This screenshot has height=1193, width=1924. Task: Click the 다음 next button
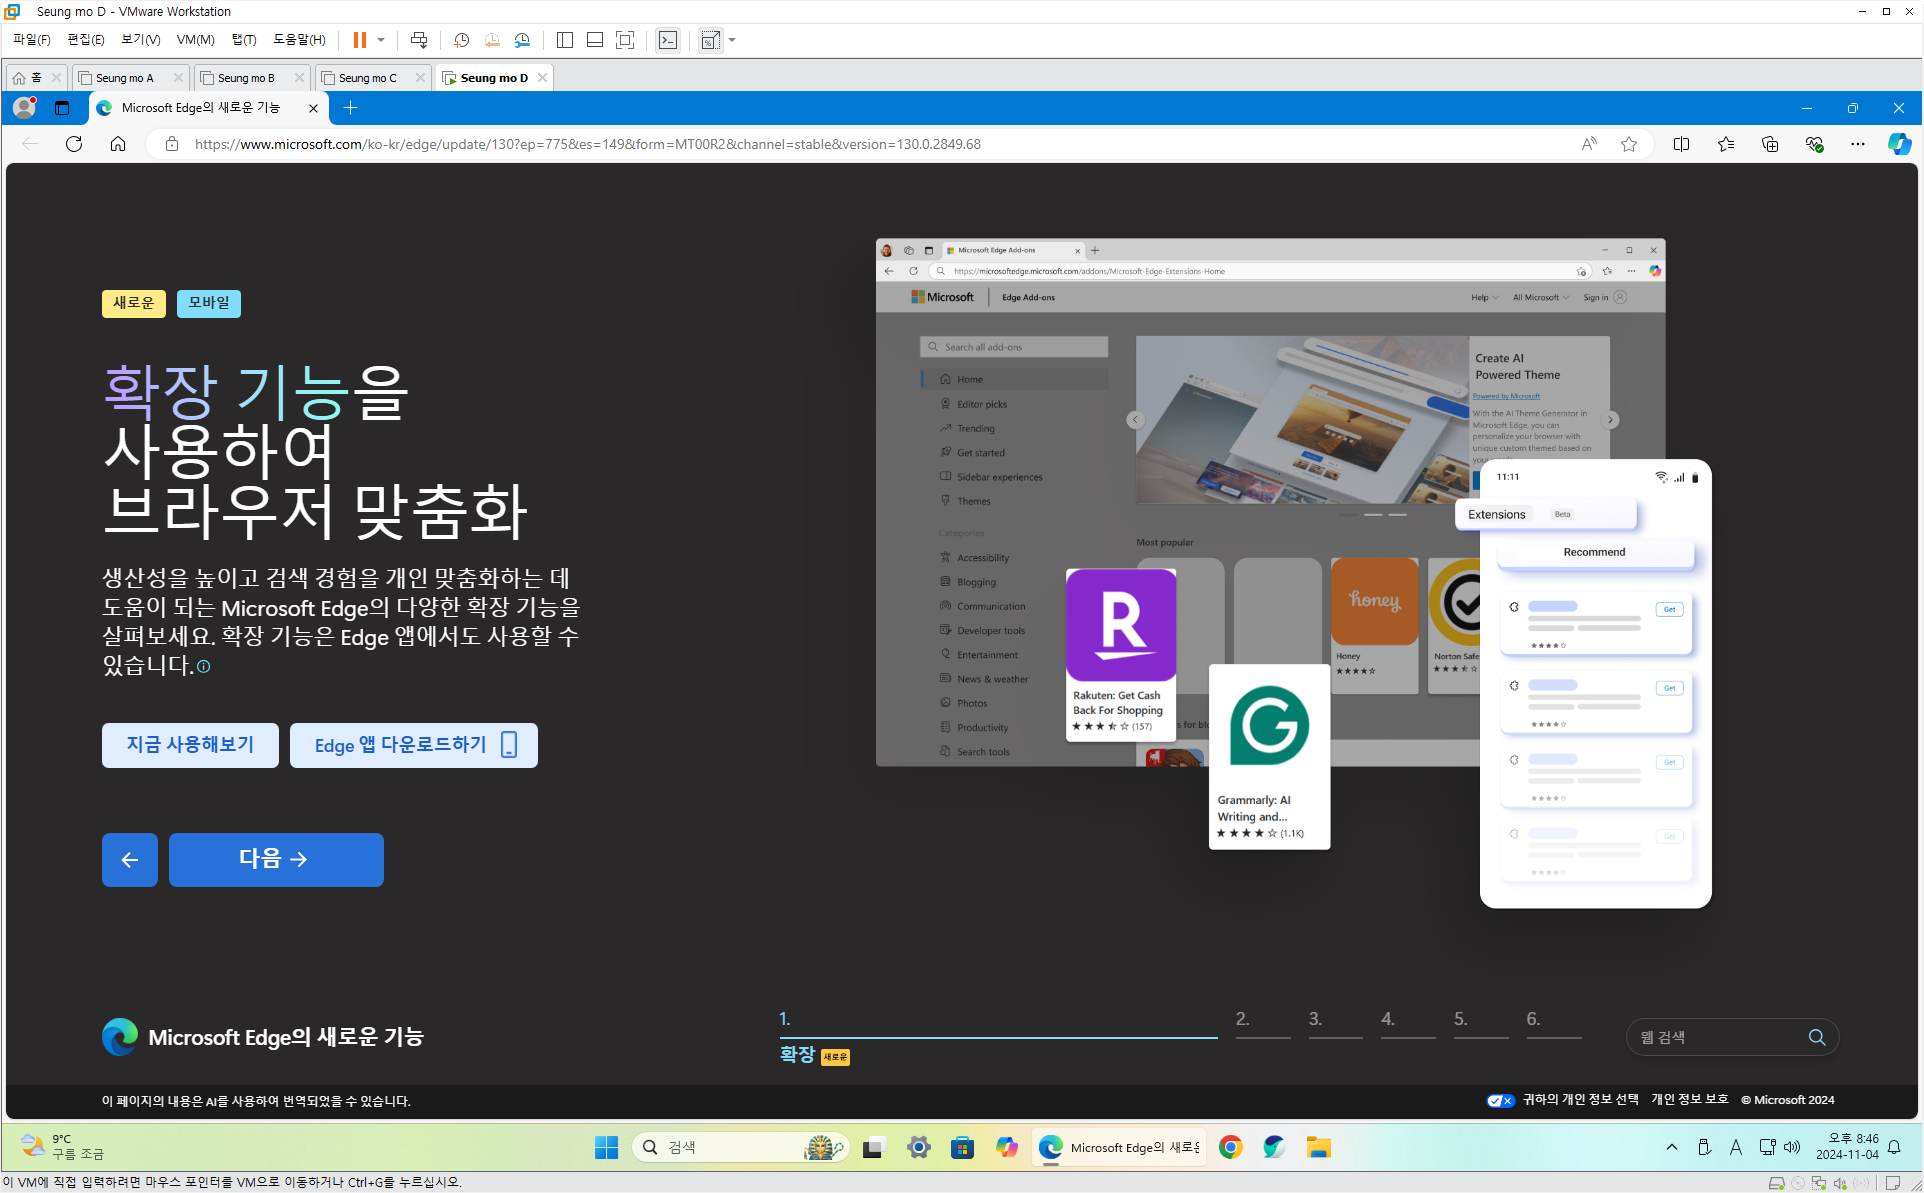[276, 859]
